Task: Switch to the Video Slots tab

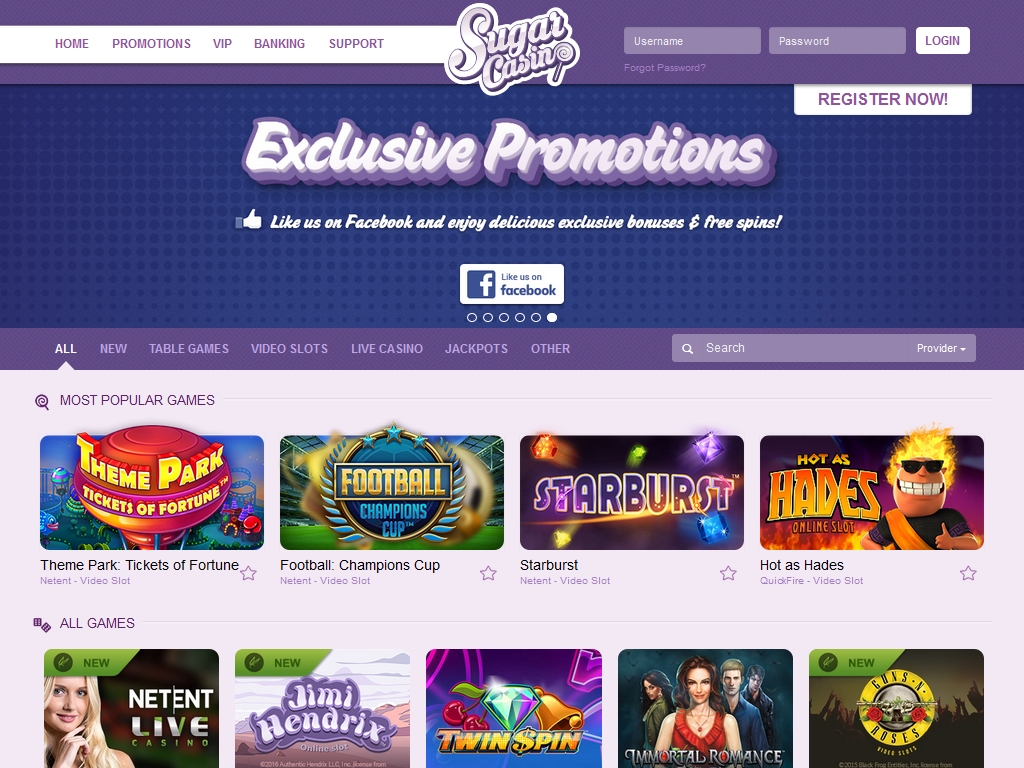Action: coord(289,349)
